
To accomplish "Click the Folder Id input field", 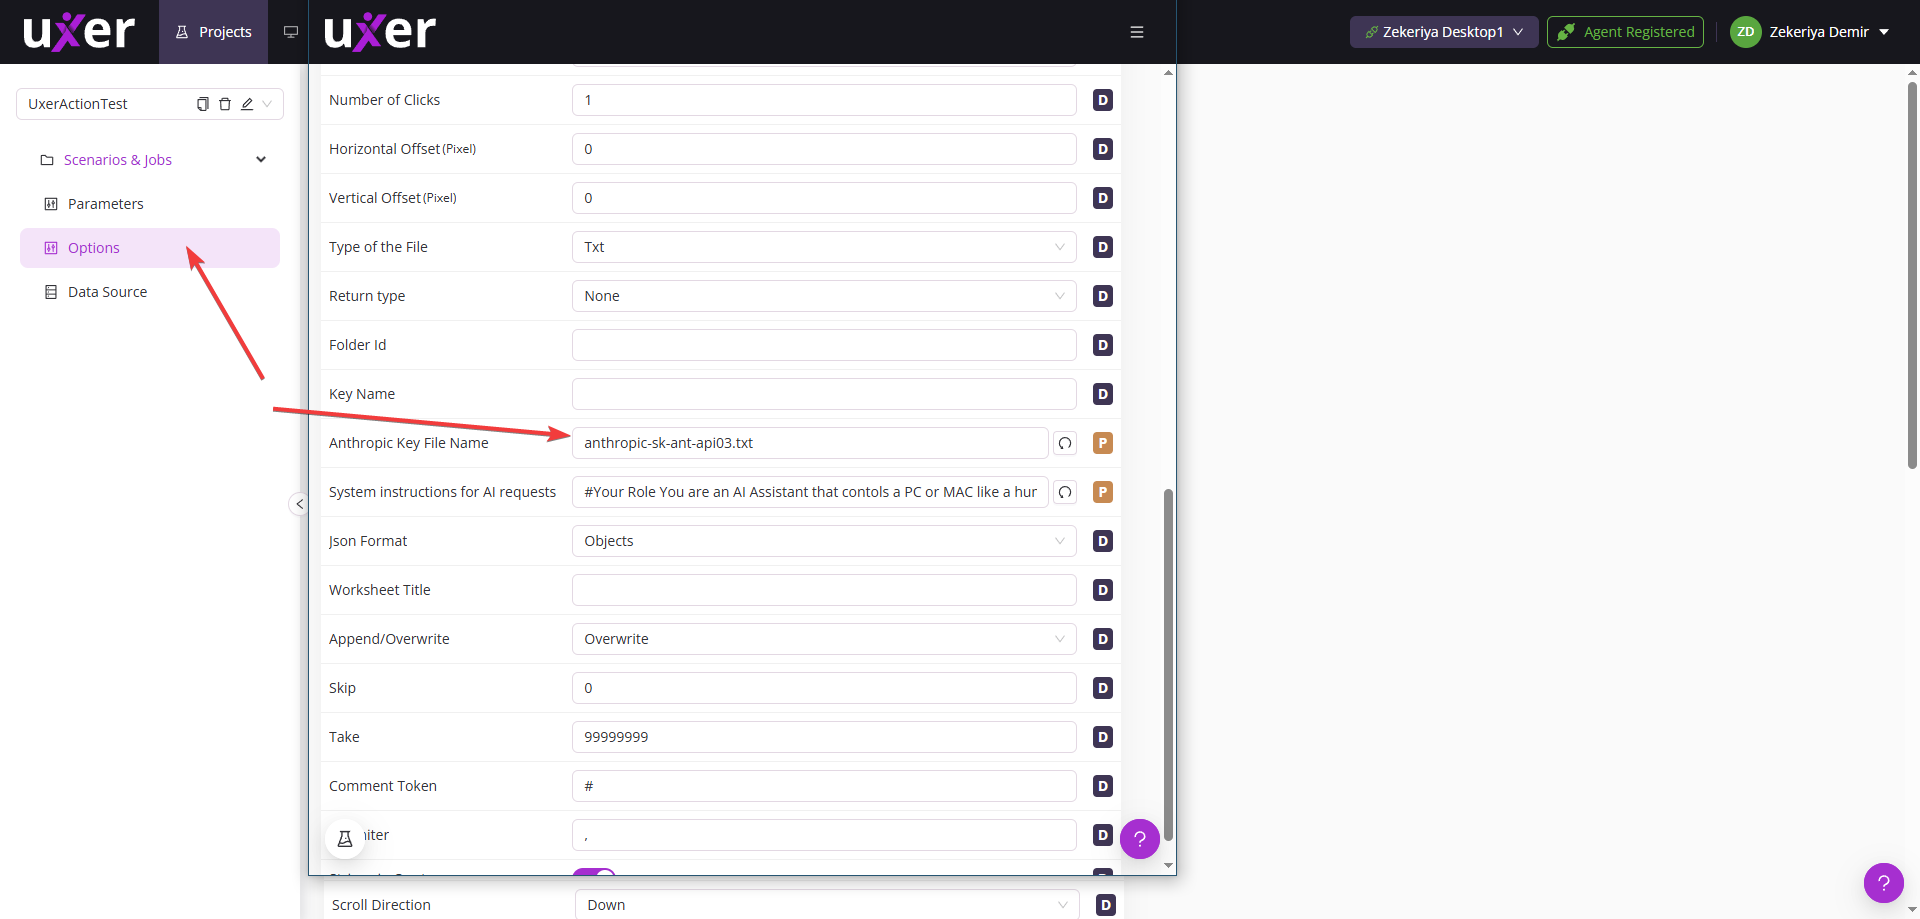I will [824, 345].
